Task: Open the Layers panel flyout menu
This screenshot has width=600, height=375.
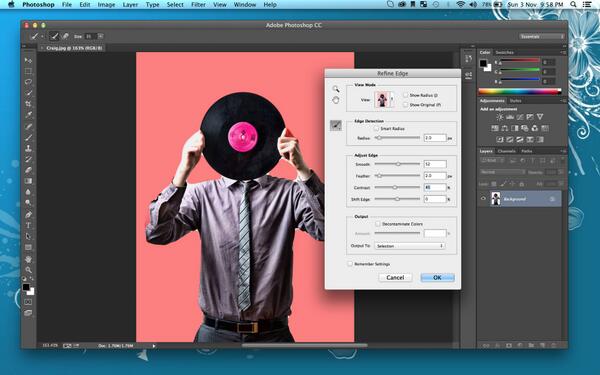Action: (x=563, y=151)
